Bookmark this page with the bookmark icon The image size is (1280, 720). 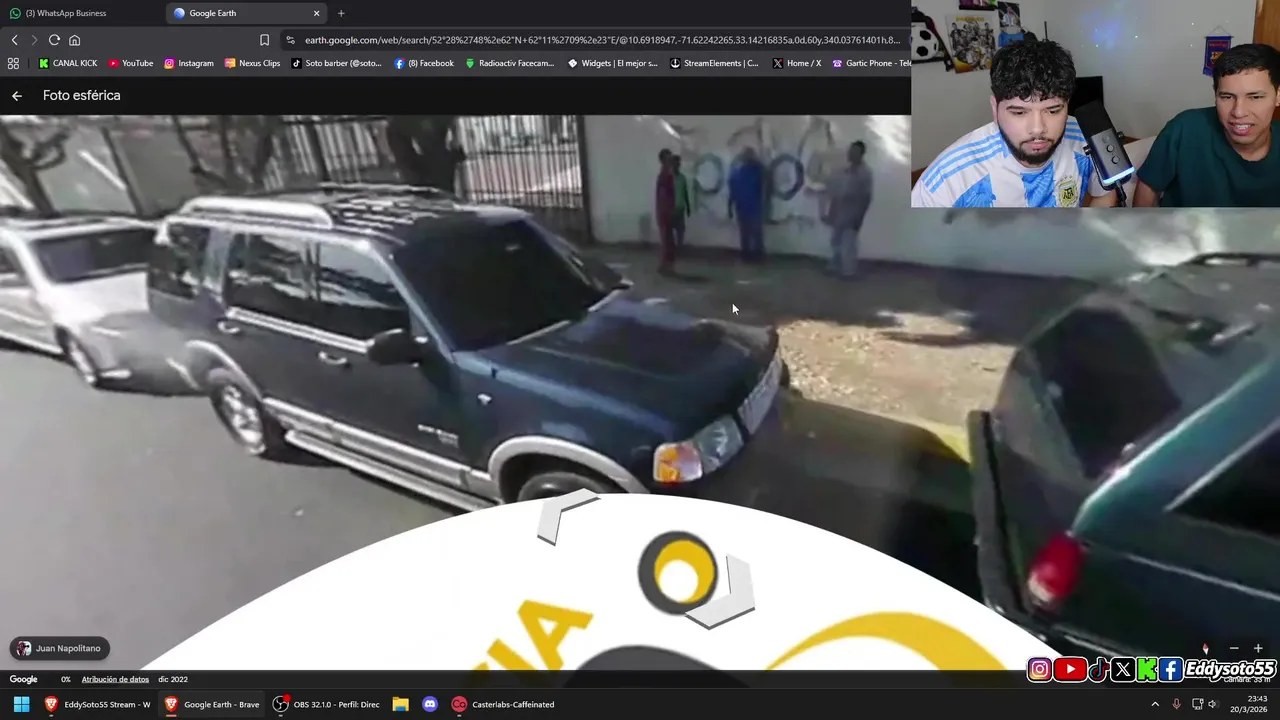[x=264, y=40]
